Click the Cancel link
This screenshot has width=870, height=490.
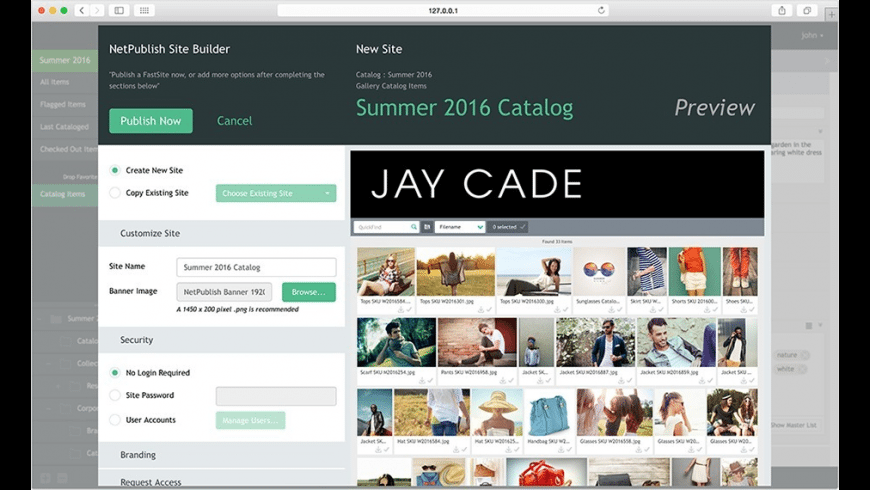pyautogui.click(x=234, y=121)
